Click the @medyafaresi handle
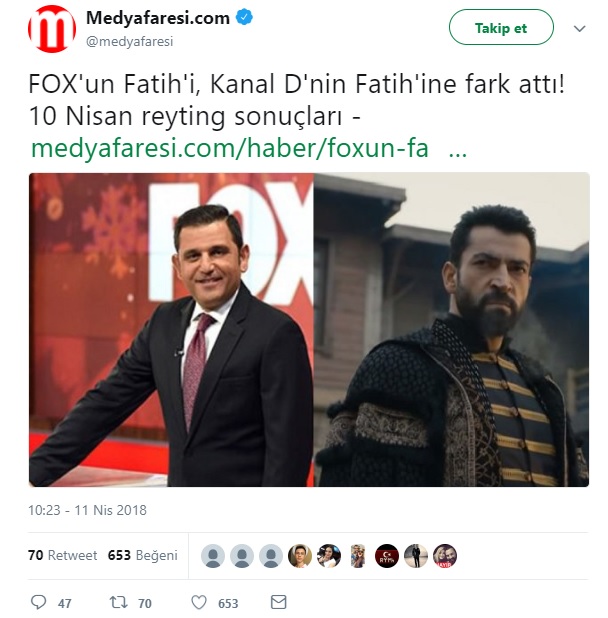This screenshot has width=608, height=618. pos(126,40)
